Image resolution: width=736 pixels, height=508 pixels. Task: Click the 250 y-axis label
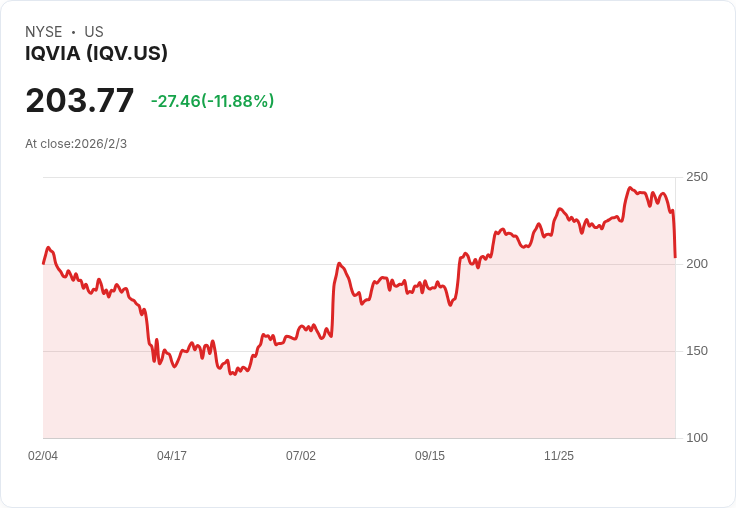pyautogui.click(x=697, y=177)
